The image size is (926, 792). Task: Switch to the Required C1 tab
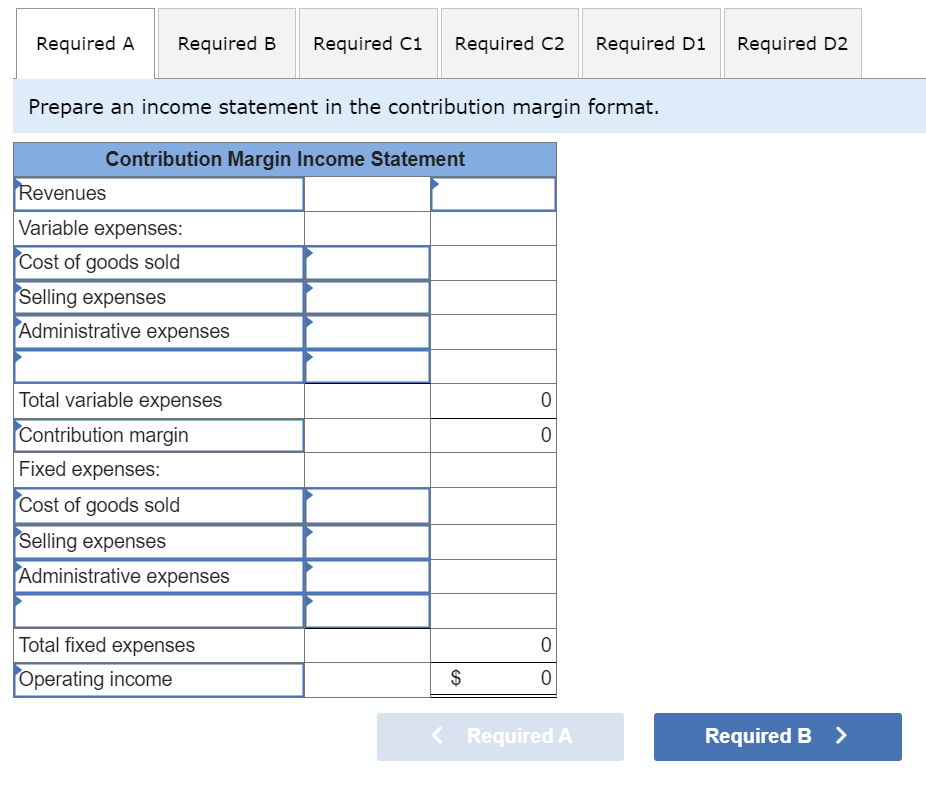[x=367, y=43]
